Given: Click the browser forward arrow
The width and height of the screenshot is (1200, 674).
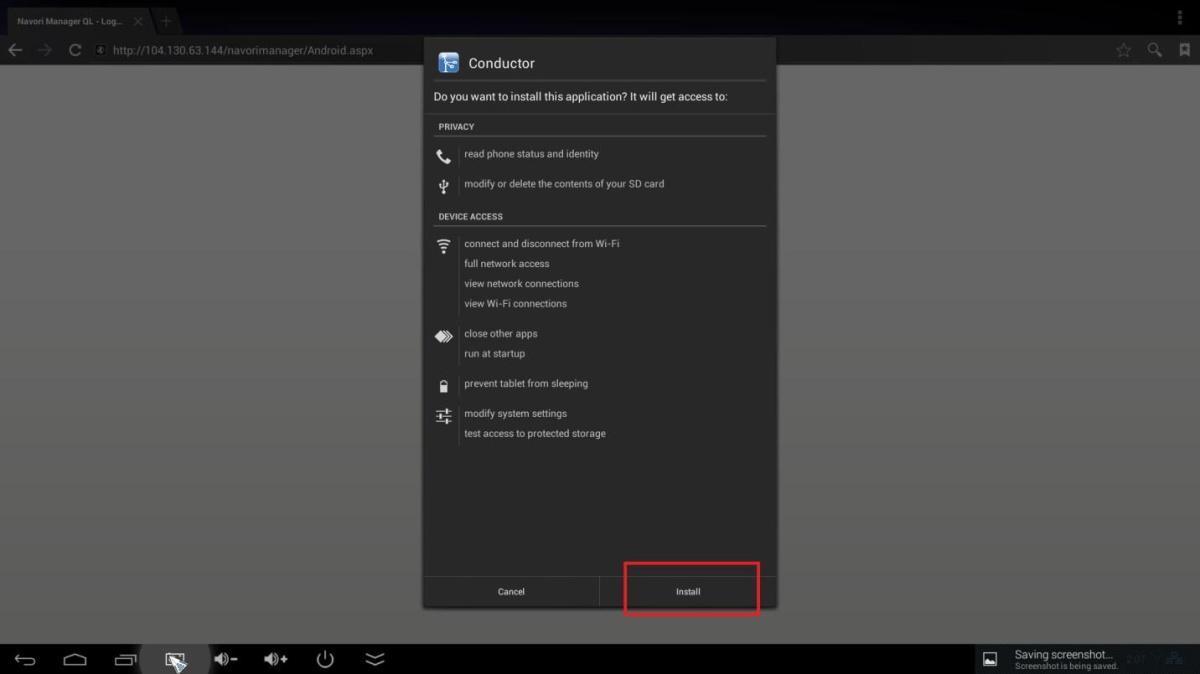Looking at the screenshot, I should click(45, 50).
